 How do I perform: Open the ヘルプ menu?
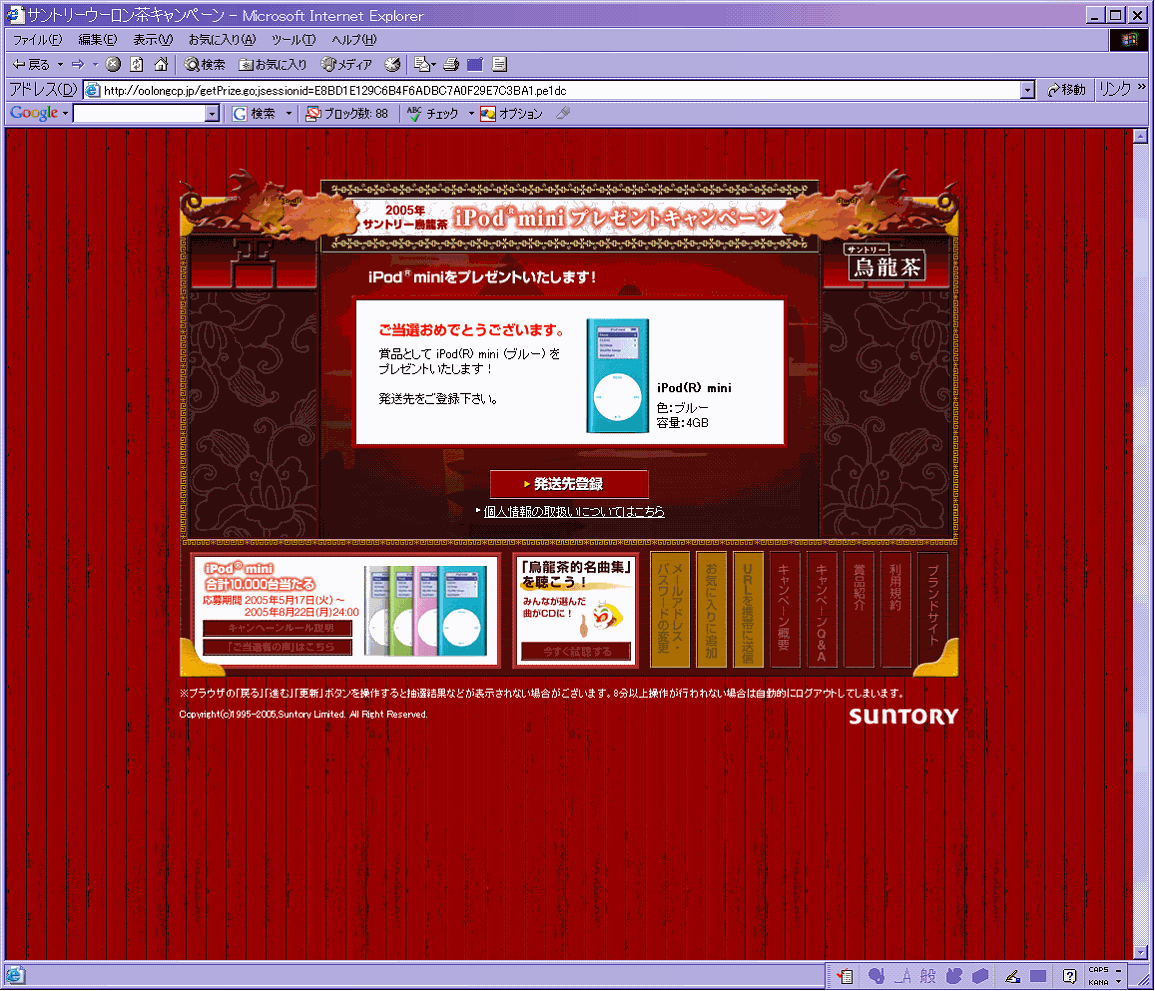354,40
